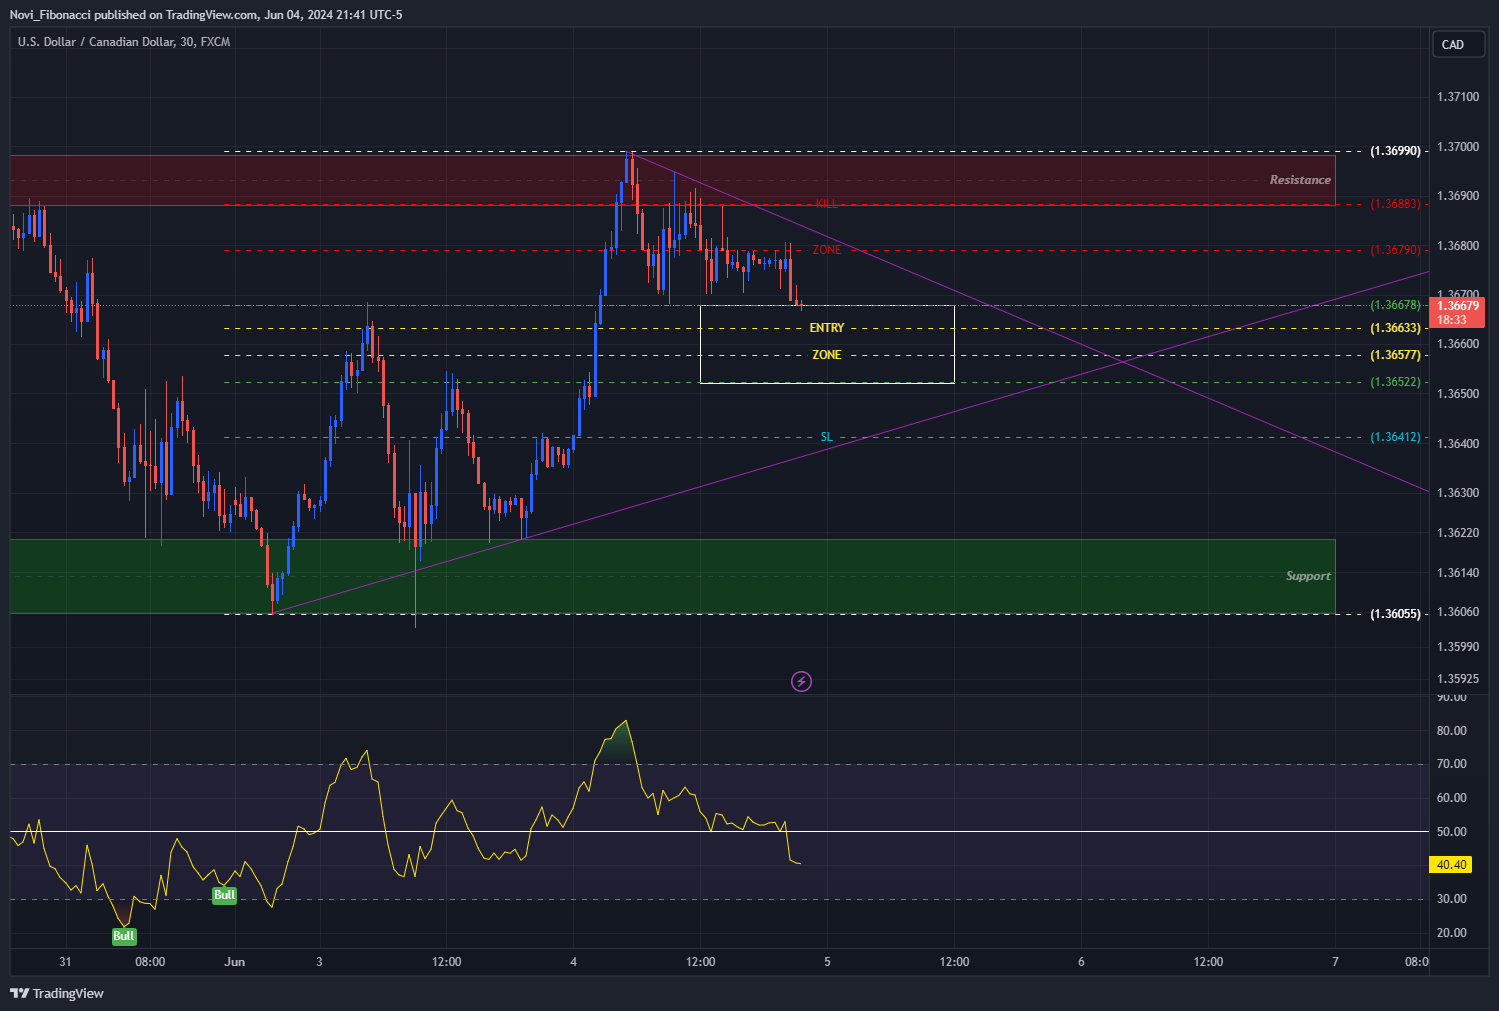
Task: Select the stop-loss (1.36412) level label
Action: (1395, 437)
